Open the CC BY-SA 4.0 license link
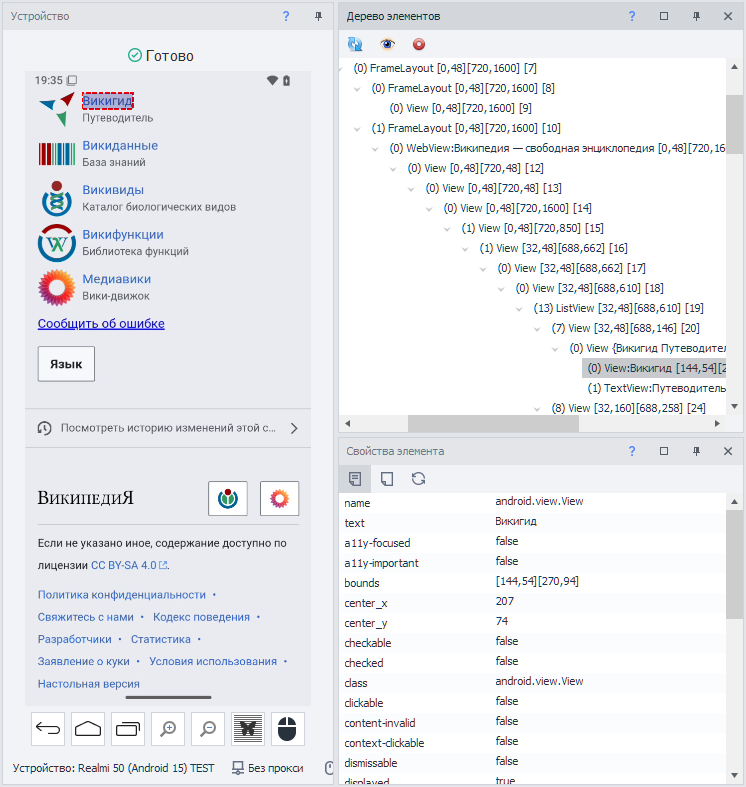This screenshot has width=746, height=787. pos(129,565)
